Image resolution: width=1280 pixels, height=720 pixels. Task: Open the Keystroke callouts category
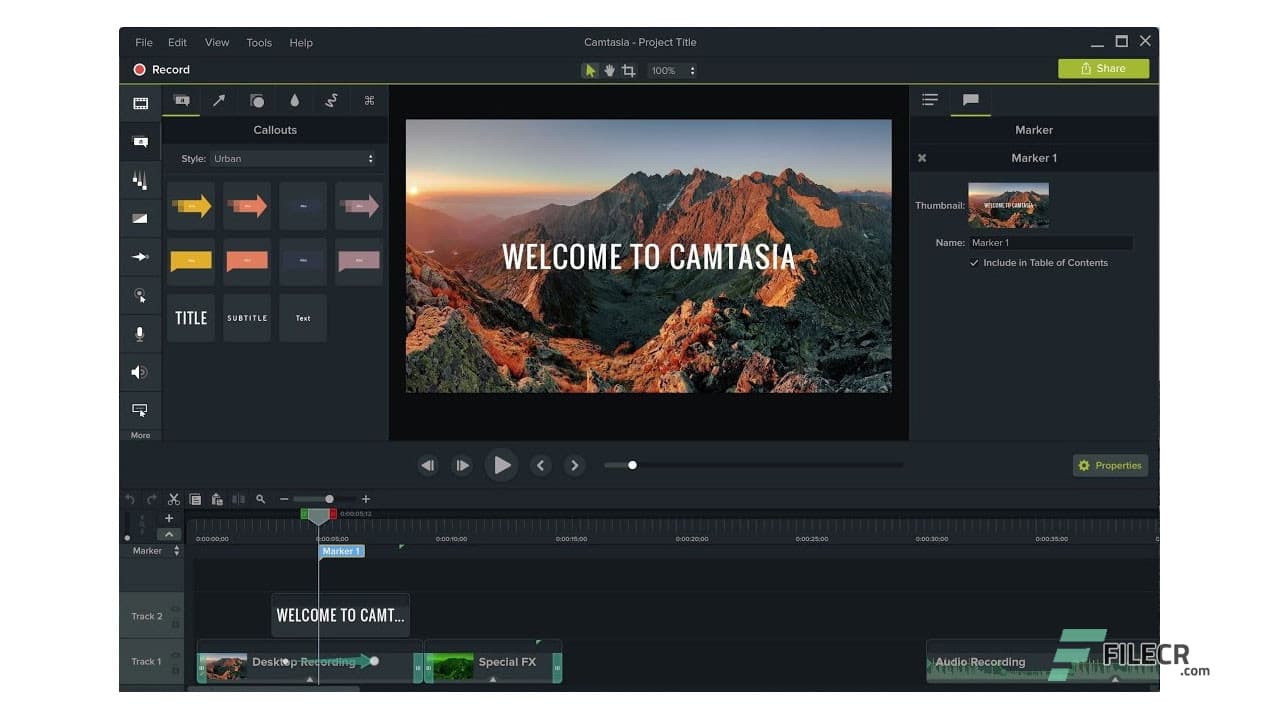[x=368, y=100]
